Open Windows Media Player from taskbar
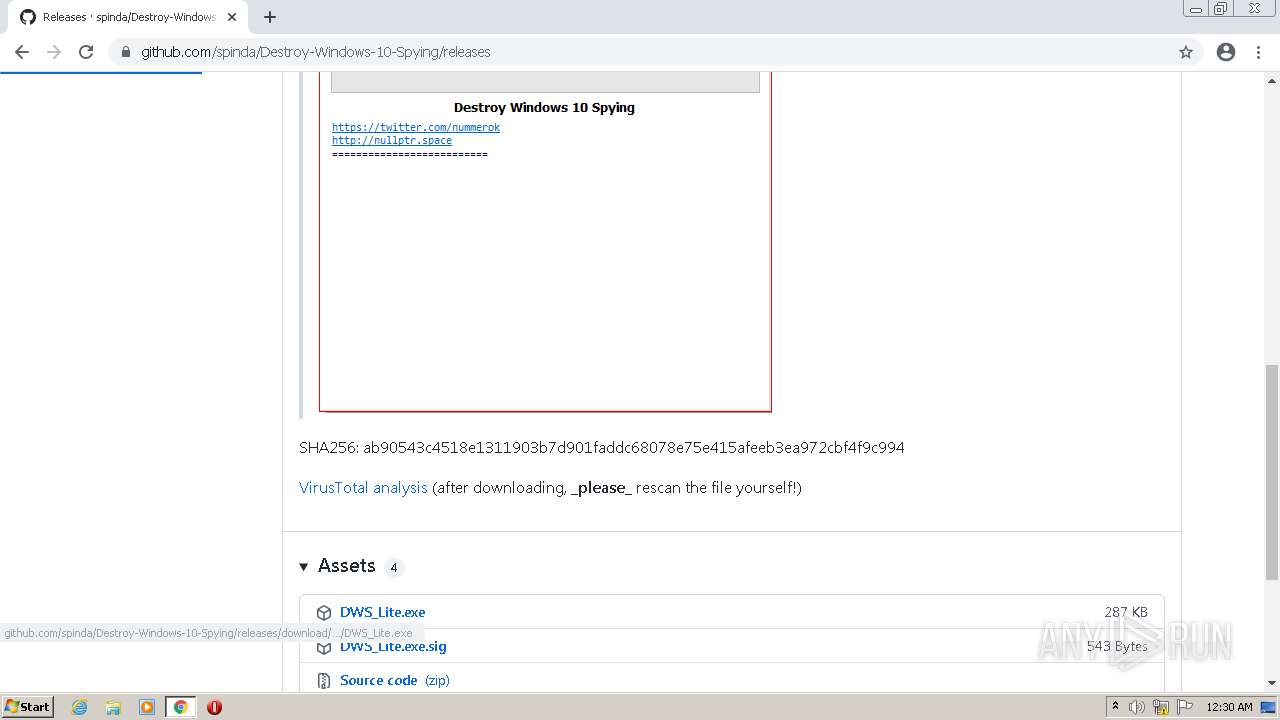Screen dimensions: 1280x720 point(147,707)
